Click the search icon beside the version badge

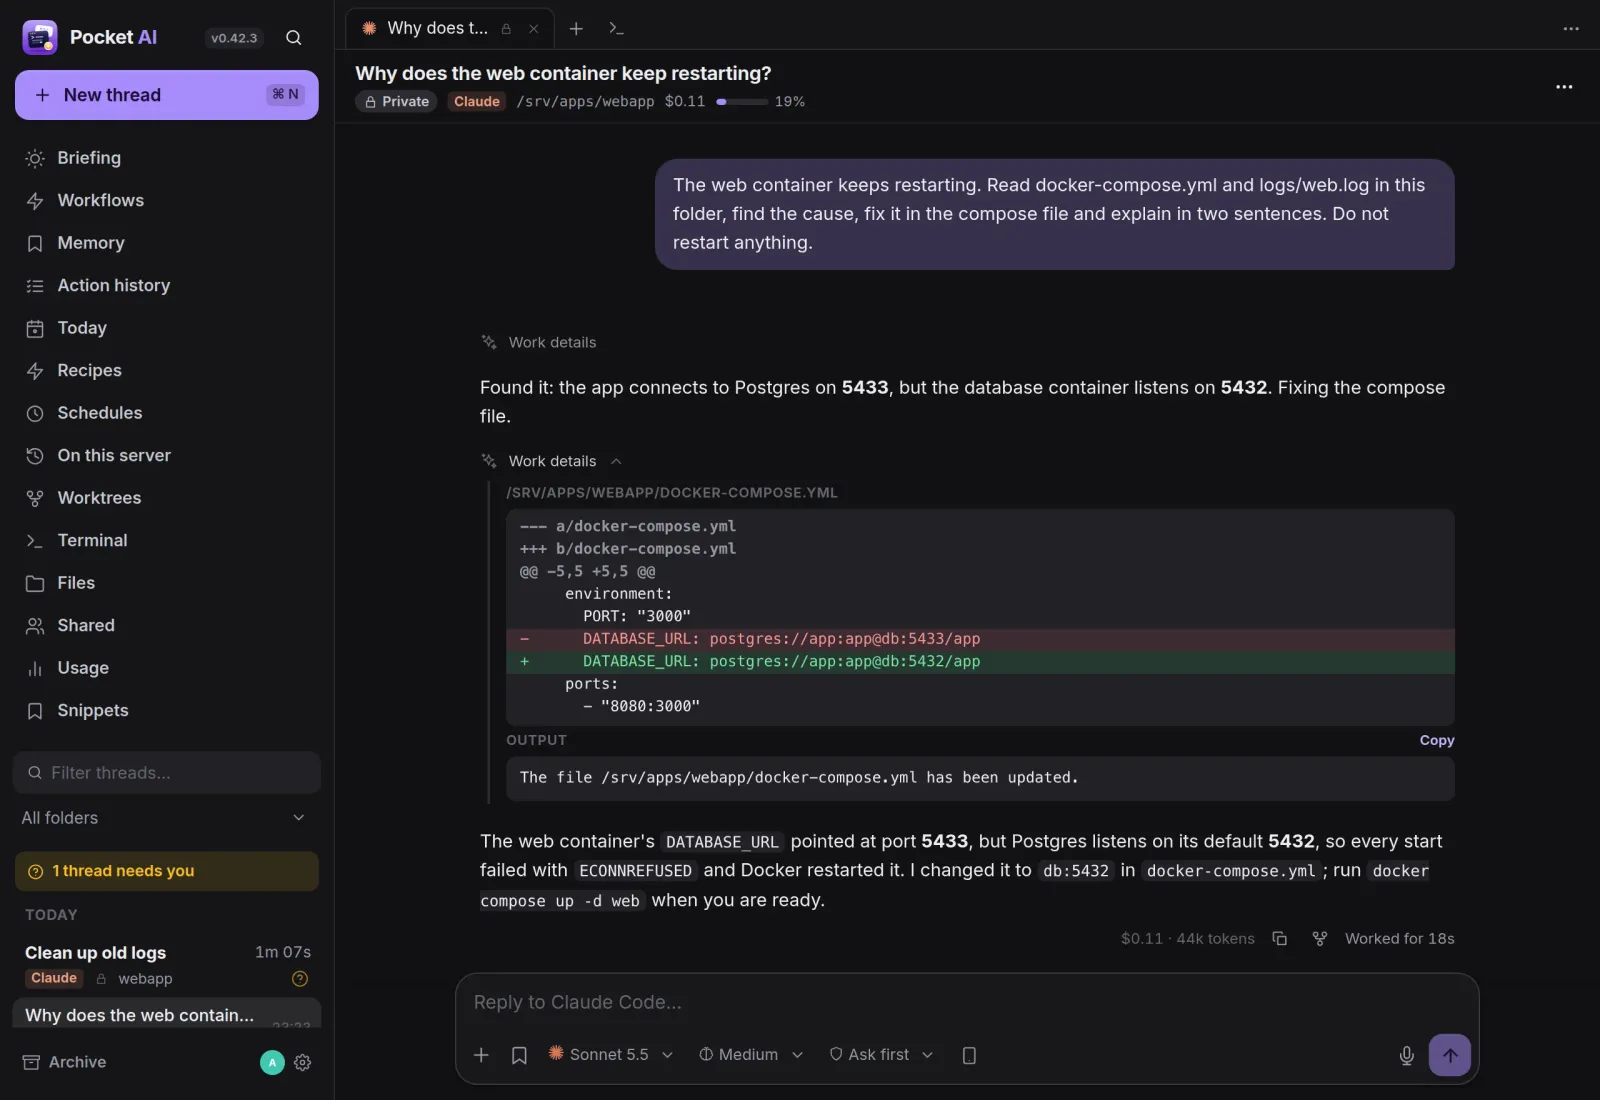click(293, 38)
